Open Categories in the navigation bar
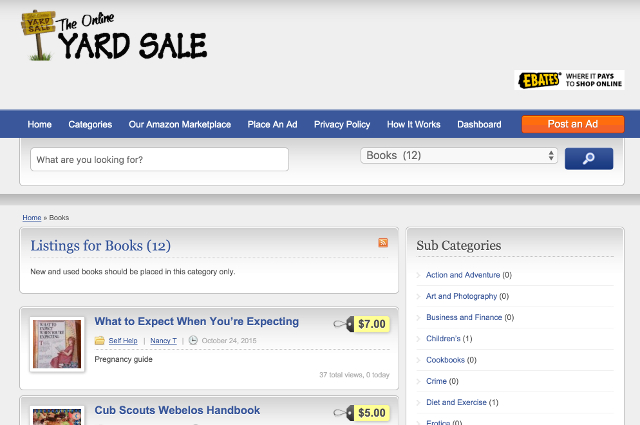640x425 pixels. [90, 125]
